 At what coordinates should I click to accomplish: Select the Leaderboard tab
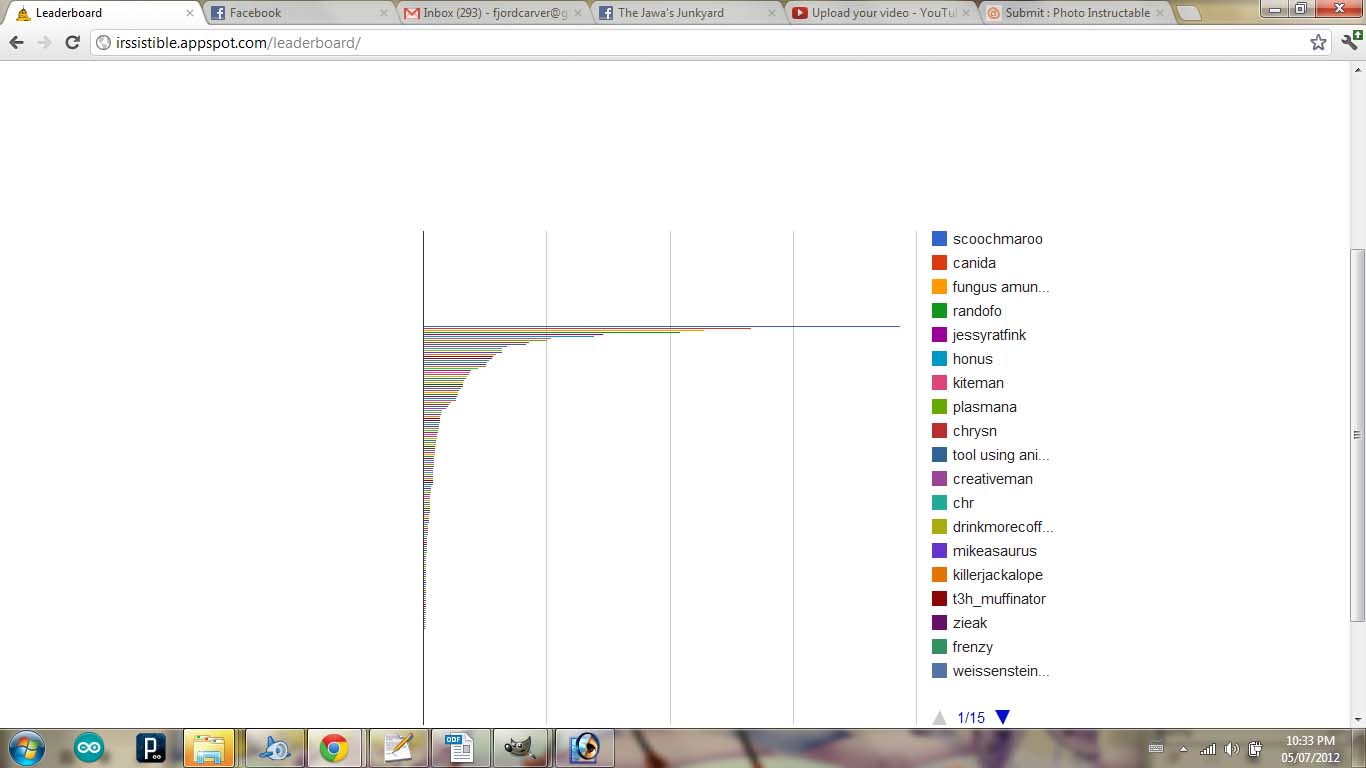(x=103, y=13)
